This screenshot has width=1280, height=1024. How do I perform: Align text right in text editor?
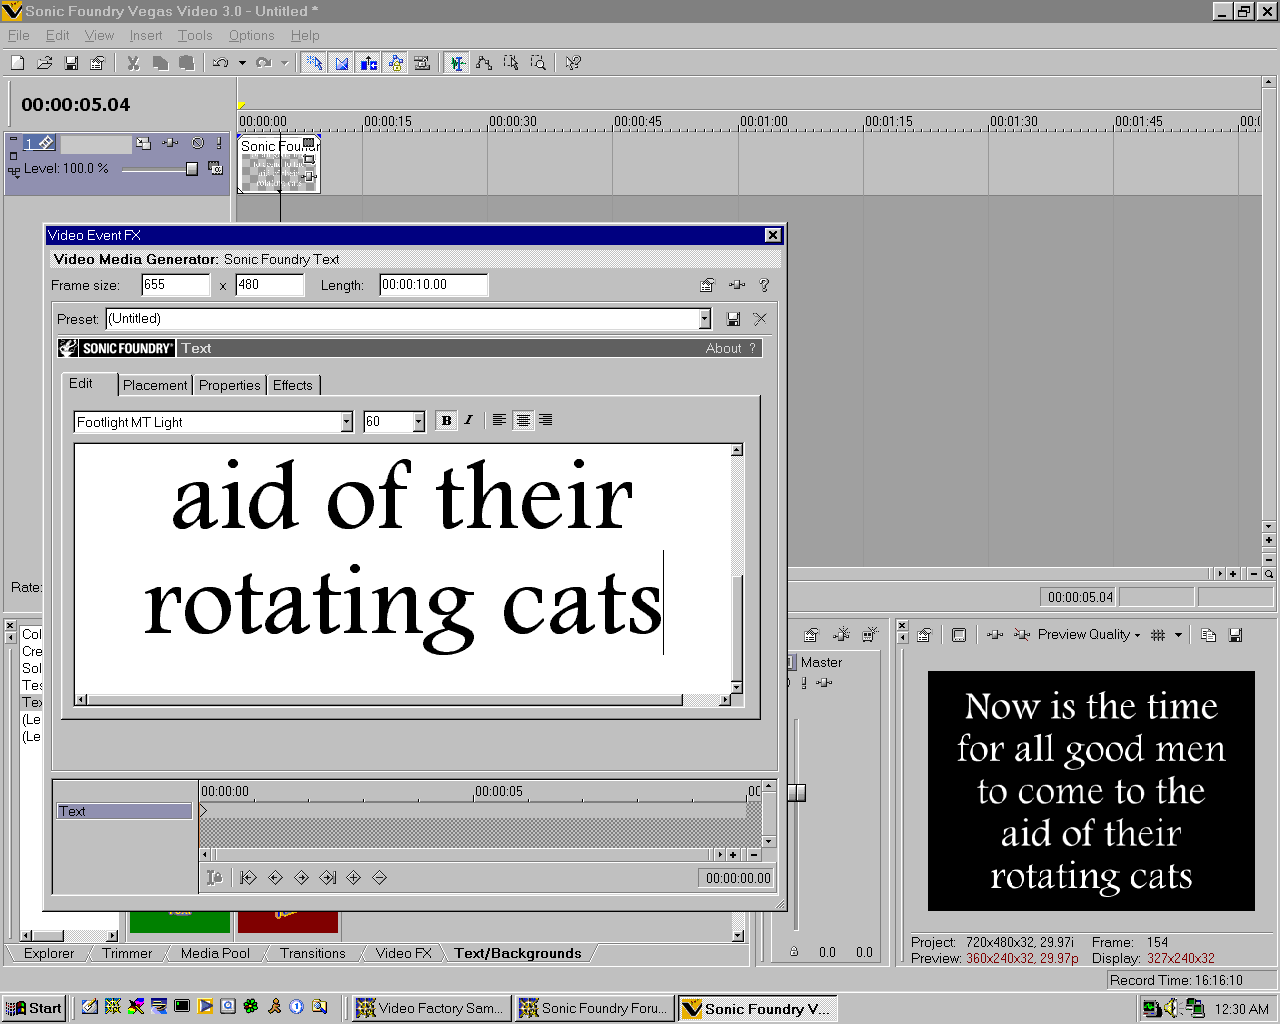coord(546,421)
